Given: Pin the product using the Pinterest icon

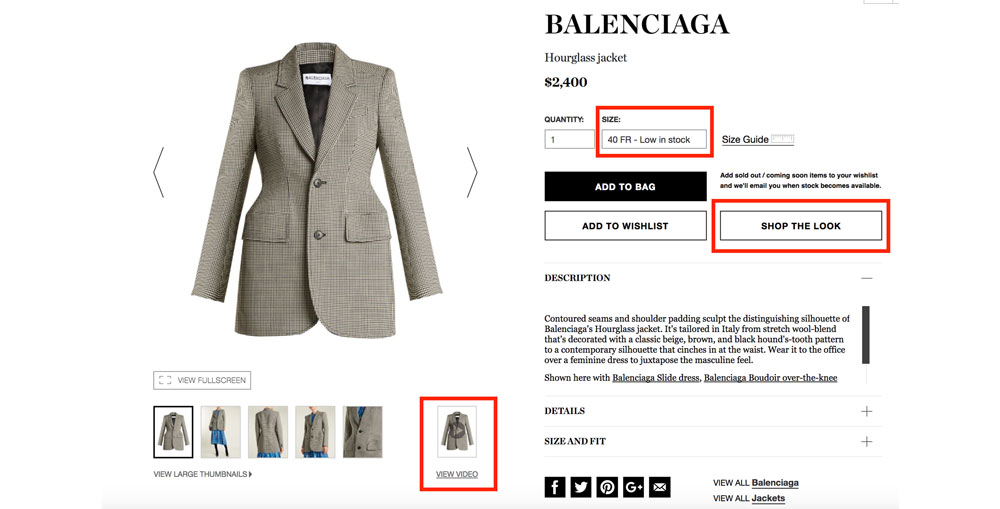Looking at the screenshot, I should (607, 487).
